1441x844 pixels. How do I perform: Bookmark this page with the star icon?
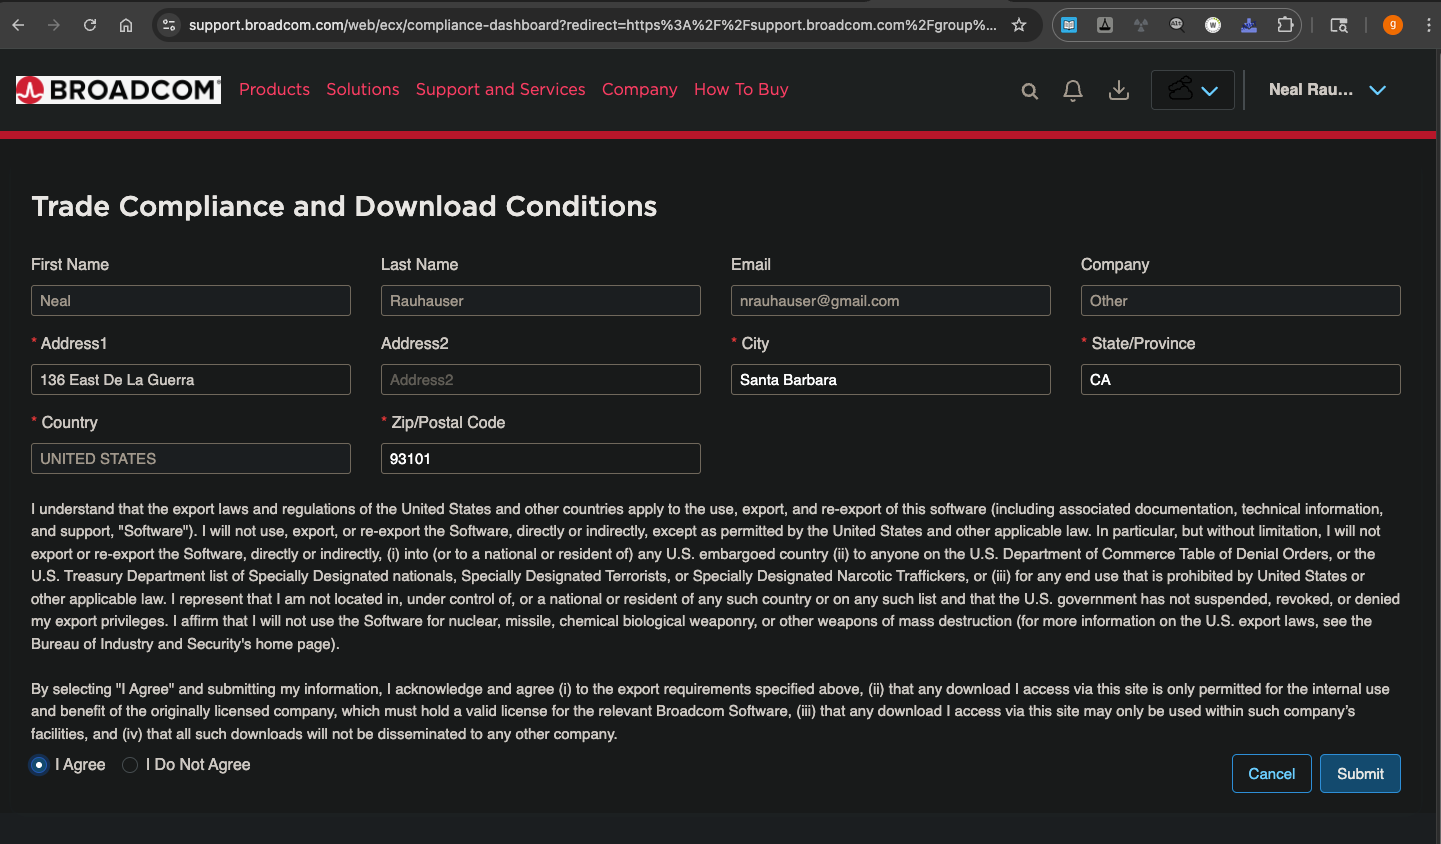(x=1019, y=25)
